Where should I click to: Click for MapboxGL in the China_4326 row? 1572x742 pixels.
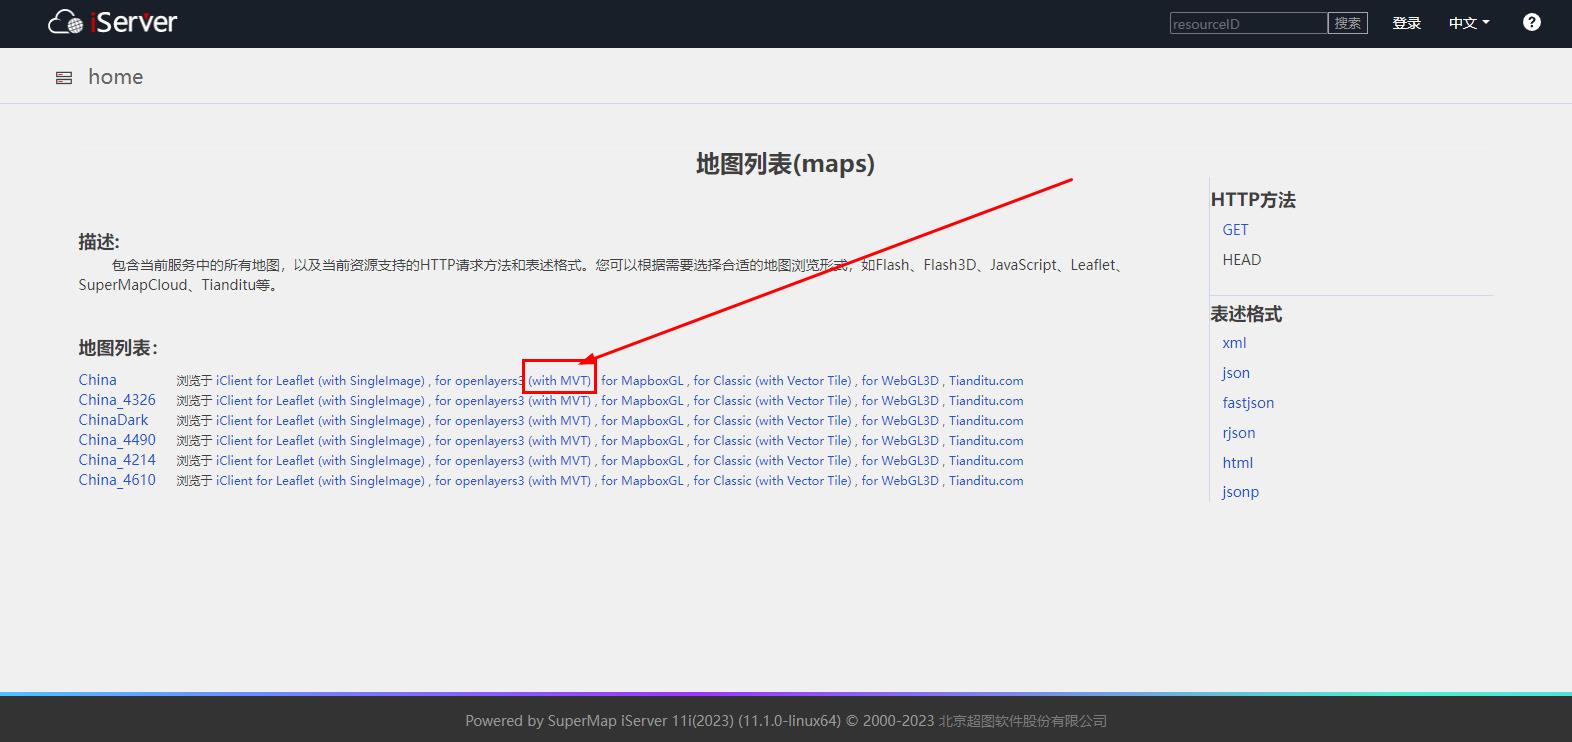[642, 401]
